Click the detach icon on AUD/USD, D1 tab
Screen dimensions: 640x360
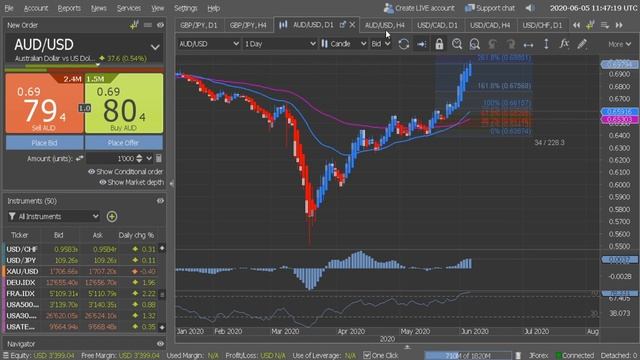(x=342, y=25)
